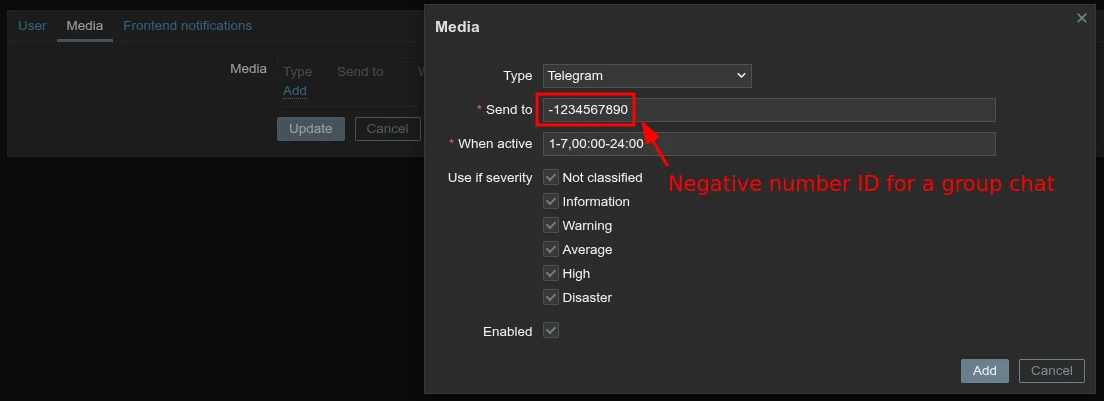Viewport: 1104px width, 401px height.
Task: Toggle the Average severity checkbox
Action: [551, 249]
